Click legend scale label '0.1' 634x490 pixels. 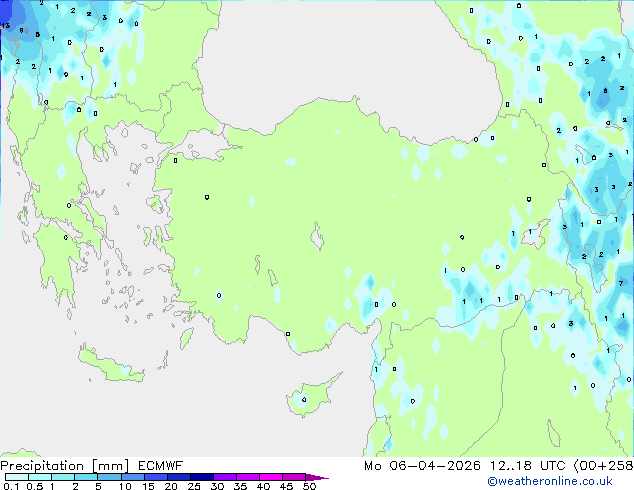point(11,486)
